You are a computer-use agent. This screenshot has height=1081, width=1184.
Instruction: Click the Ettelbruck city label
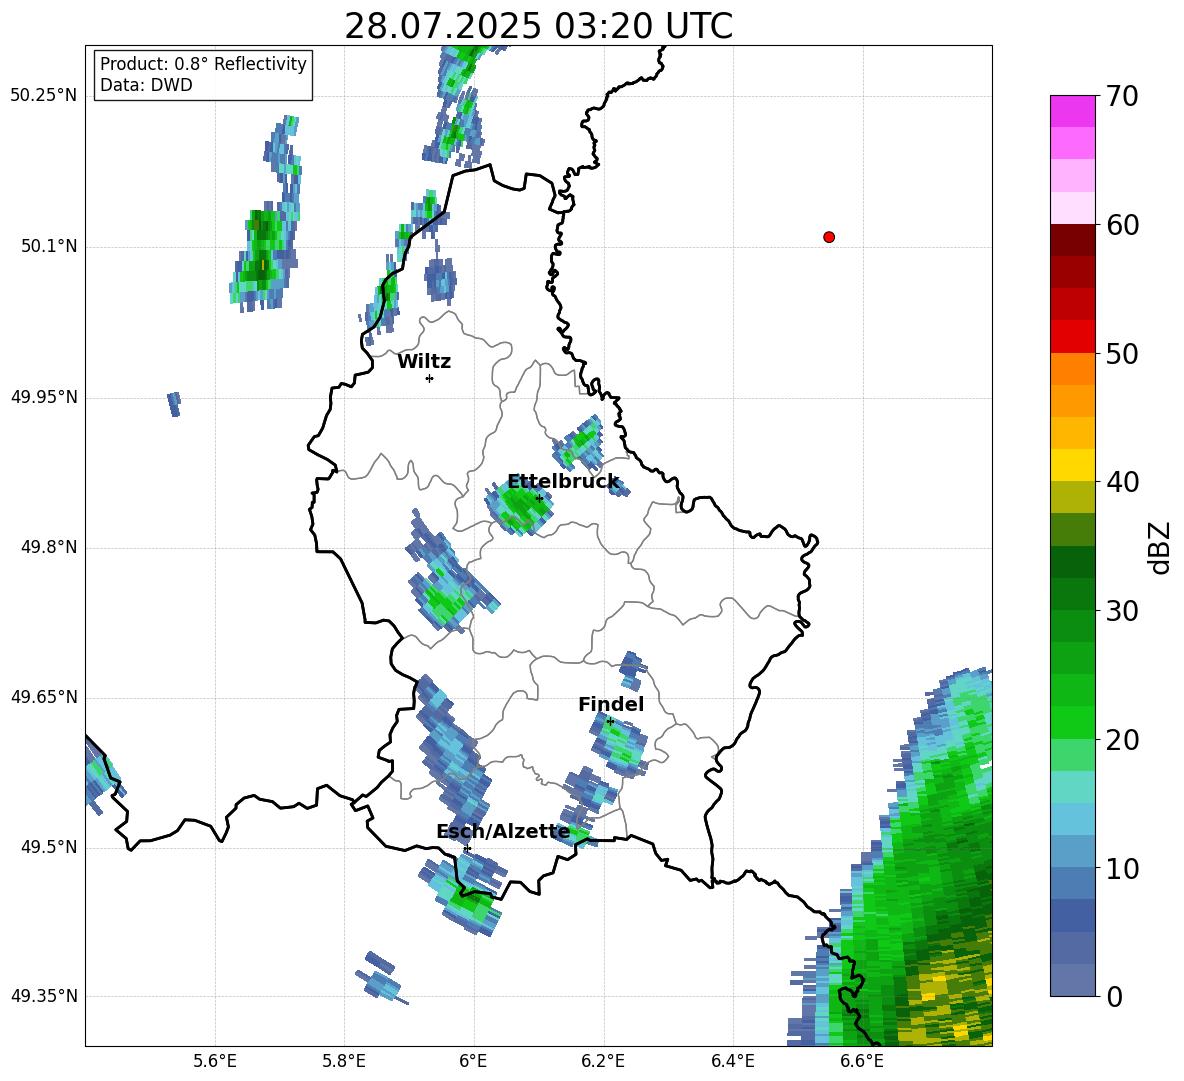[563, 481]
